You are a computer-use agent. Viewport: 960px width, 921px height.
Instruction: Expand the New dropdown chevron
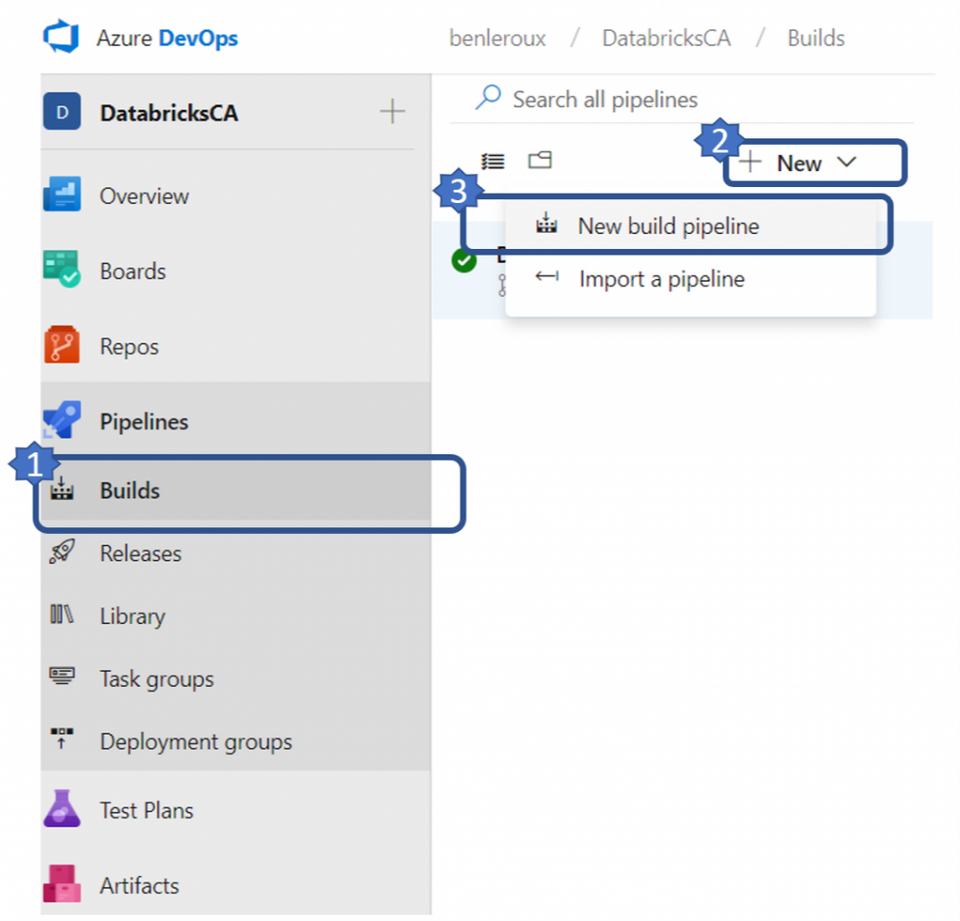tap(849, 163)
